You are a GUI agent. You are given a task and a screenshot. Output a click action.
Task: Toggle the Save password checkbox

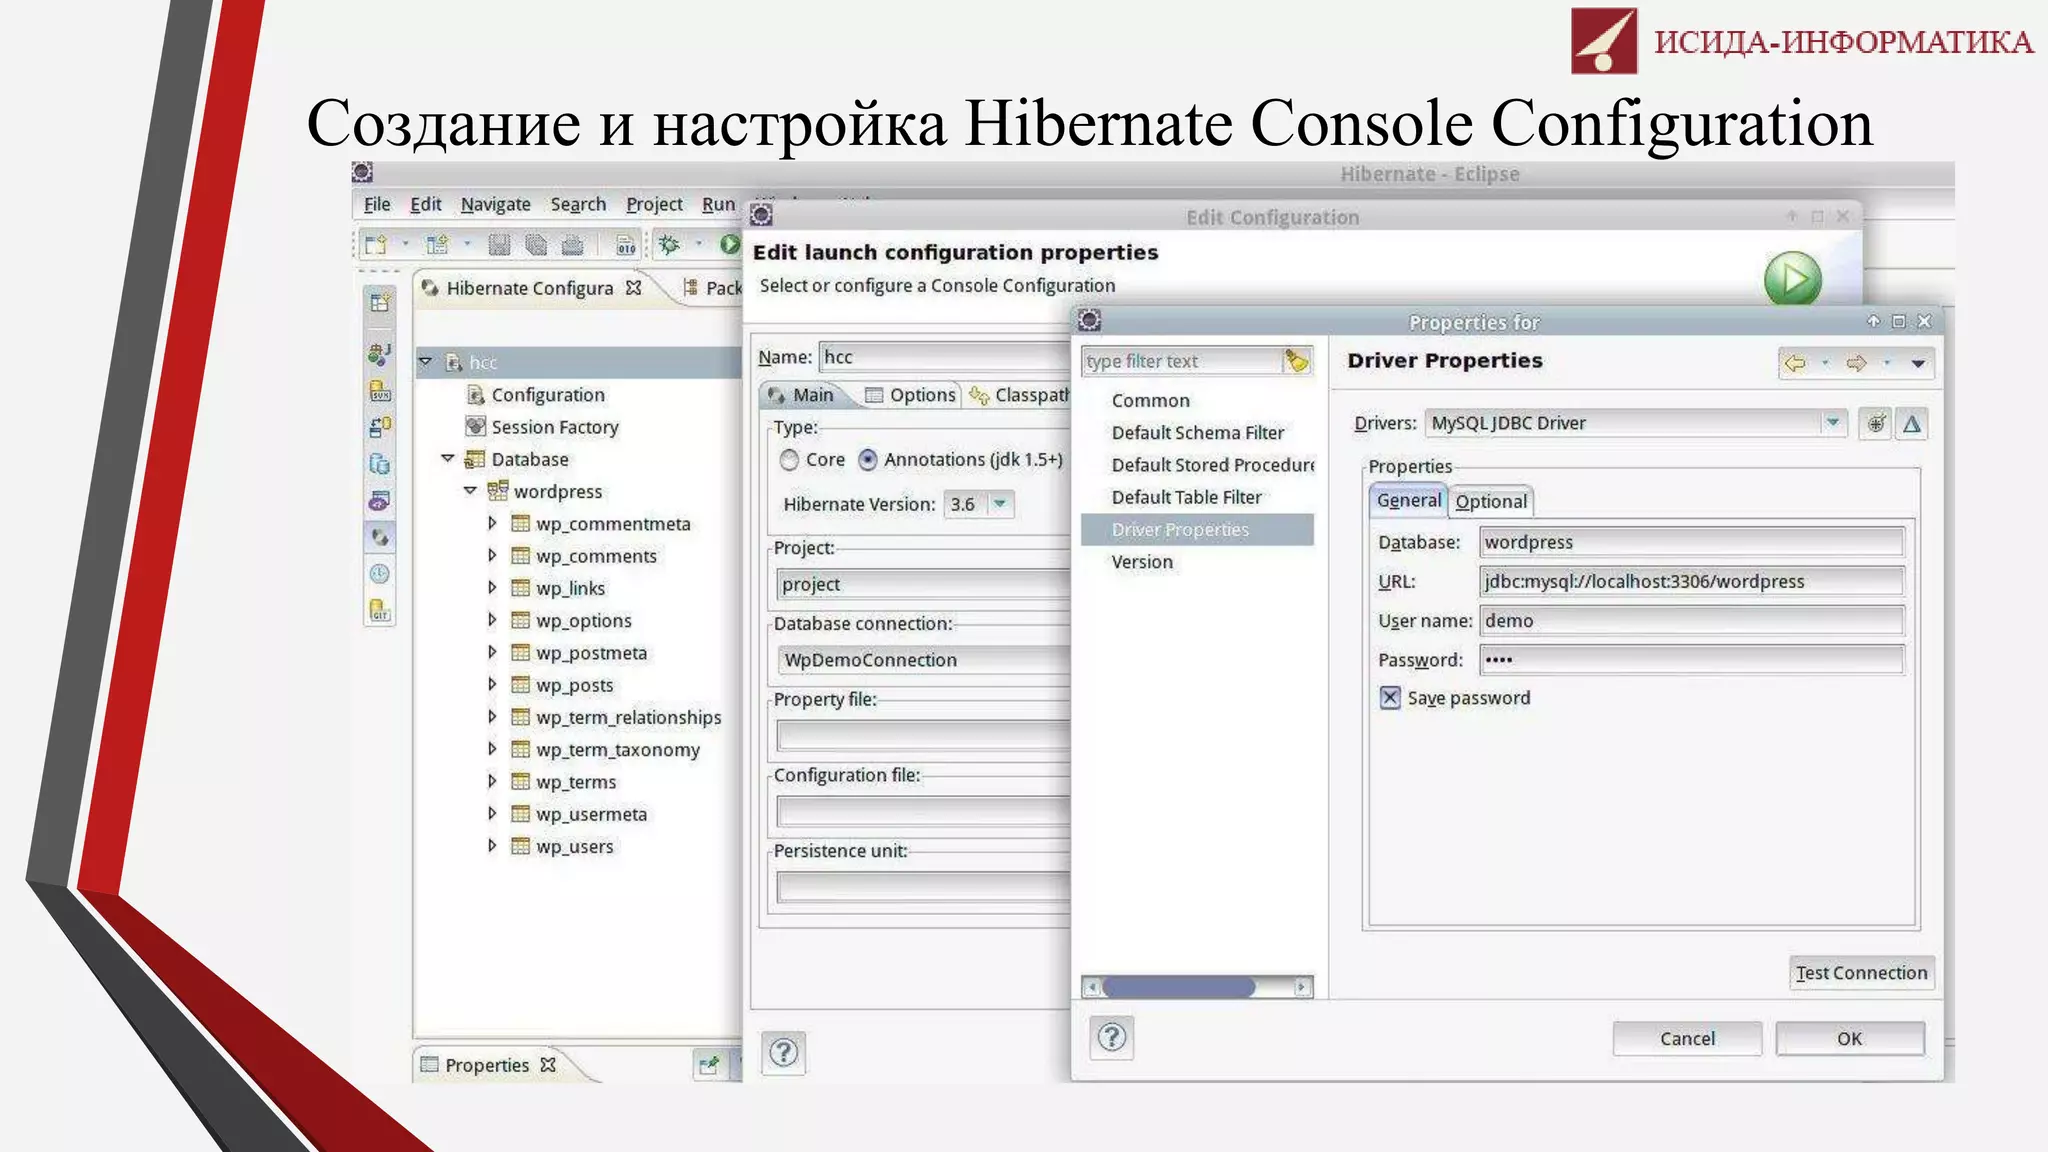click(x=1390, y=698)
